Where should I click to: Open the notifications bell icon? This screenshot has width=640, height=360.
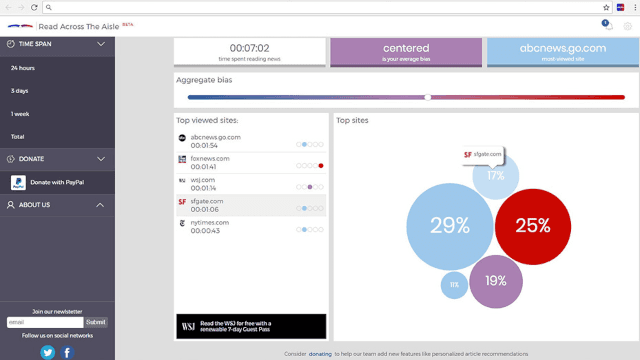click(x=607, y=25)
